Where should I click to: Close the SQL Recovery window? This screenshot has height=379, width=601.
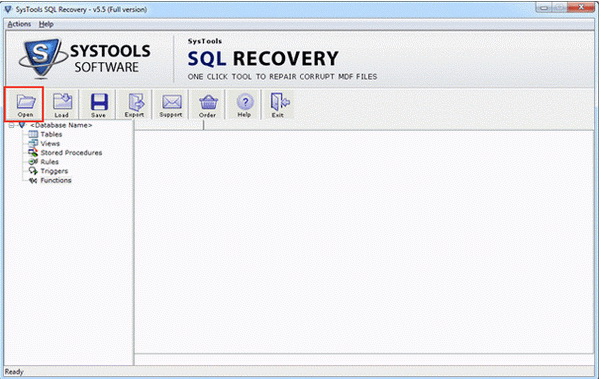point(581,7)
